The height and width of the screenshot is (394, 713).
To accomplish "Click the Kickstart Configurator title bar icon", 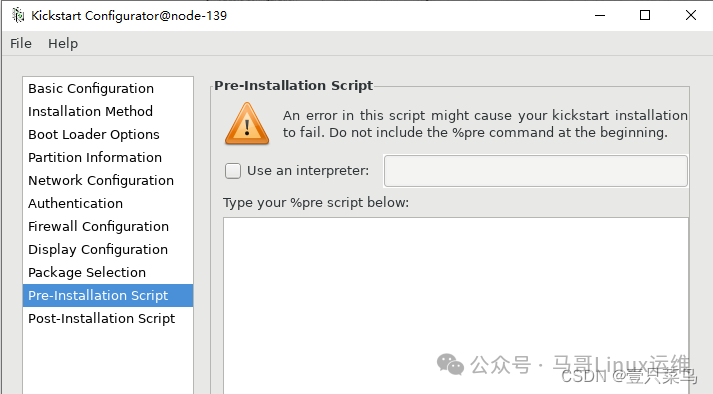I will pos(18,15).
